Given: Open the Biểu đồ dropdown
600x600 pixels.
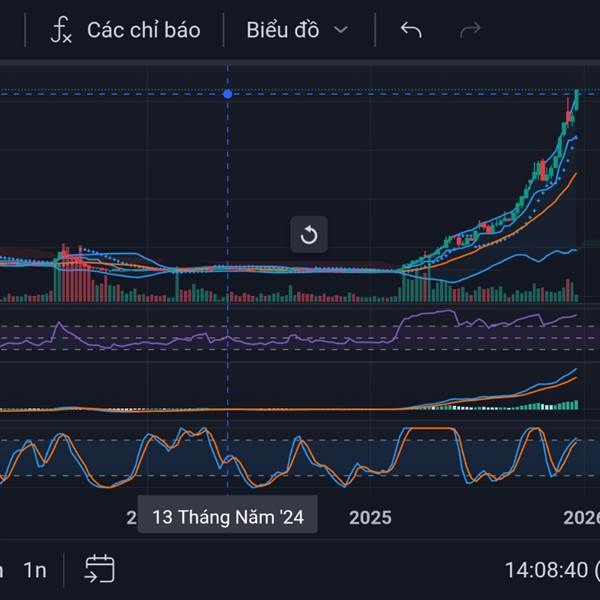Looking at the screenshot, I should point(298,30).
